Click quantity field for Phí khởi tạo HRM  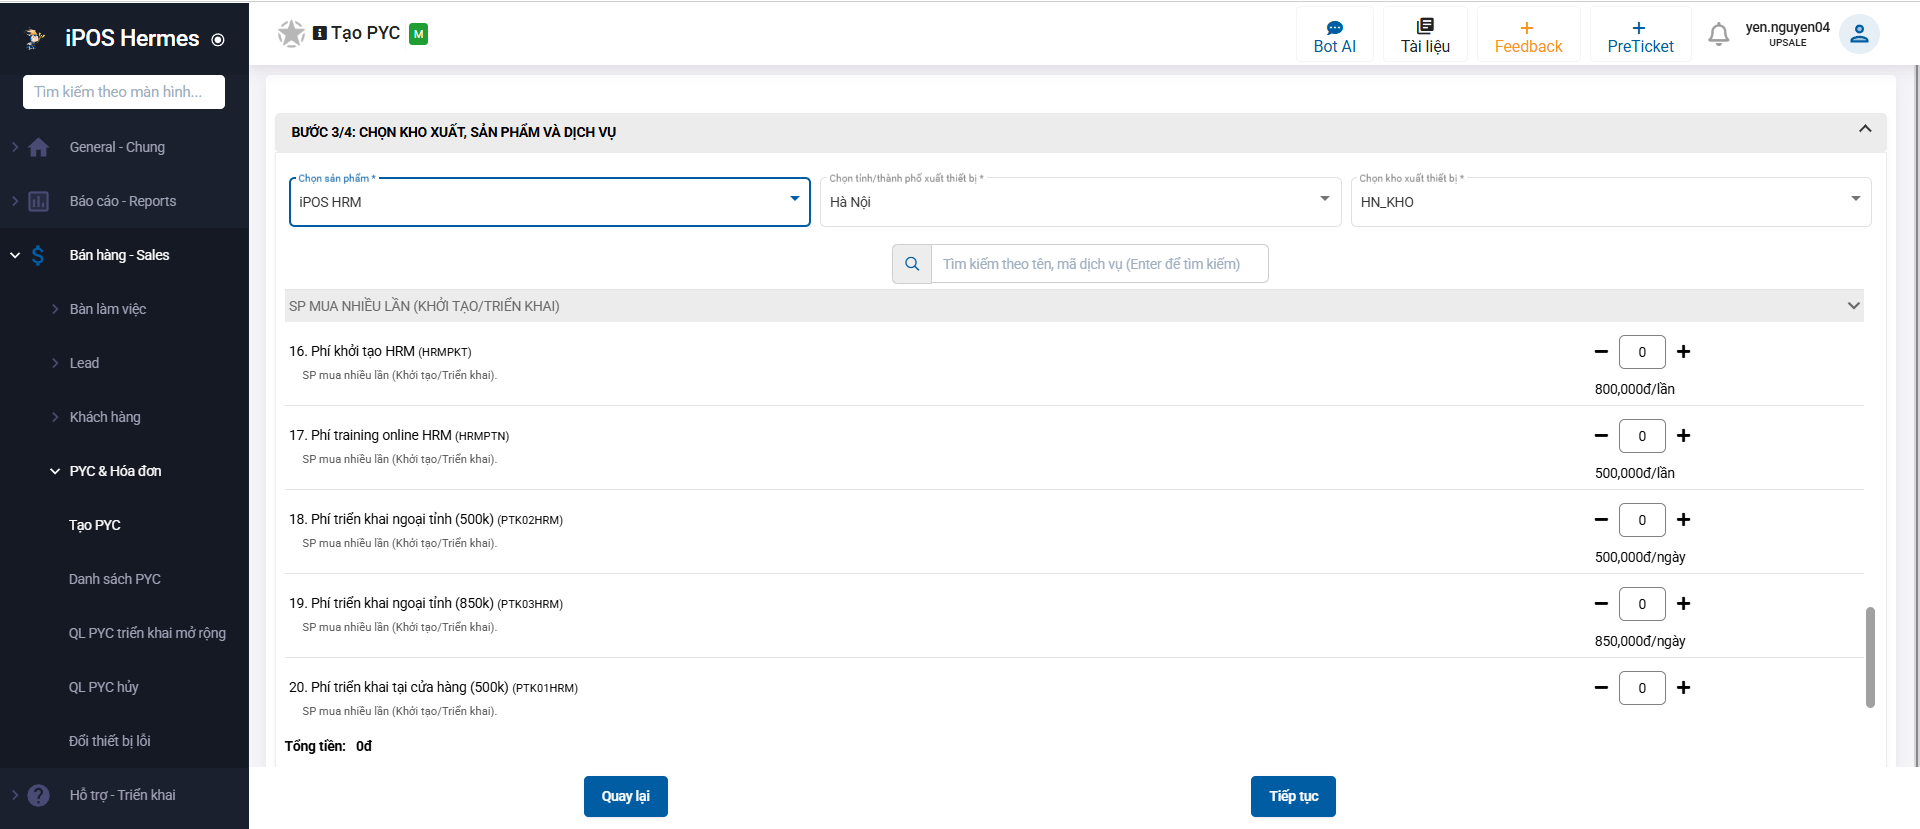1642,352
